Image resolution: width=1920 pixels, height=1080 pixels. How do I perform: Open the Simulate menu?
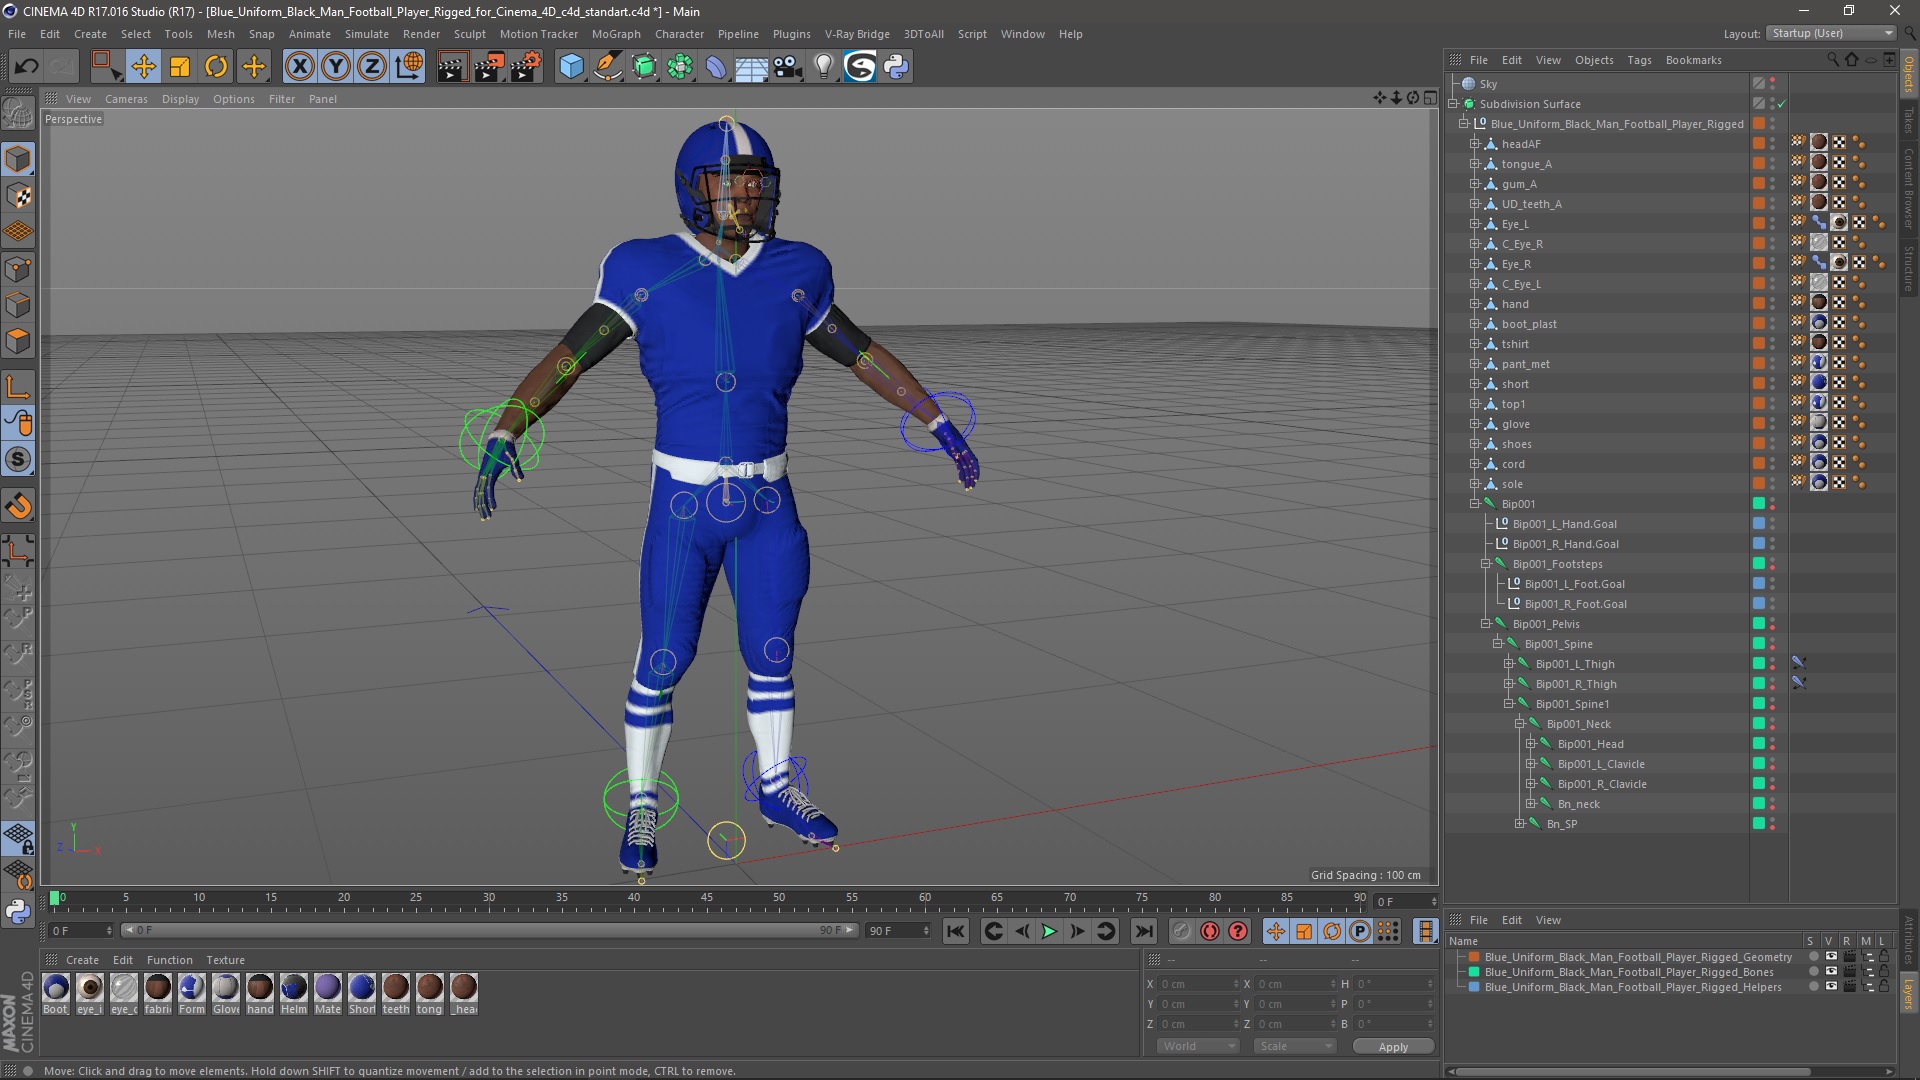click(x=367, y=34)
